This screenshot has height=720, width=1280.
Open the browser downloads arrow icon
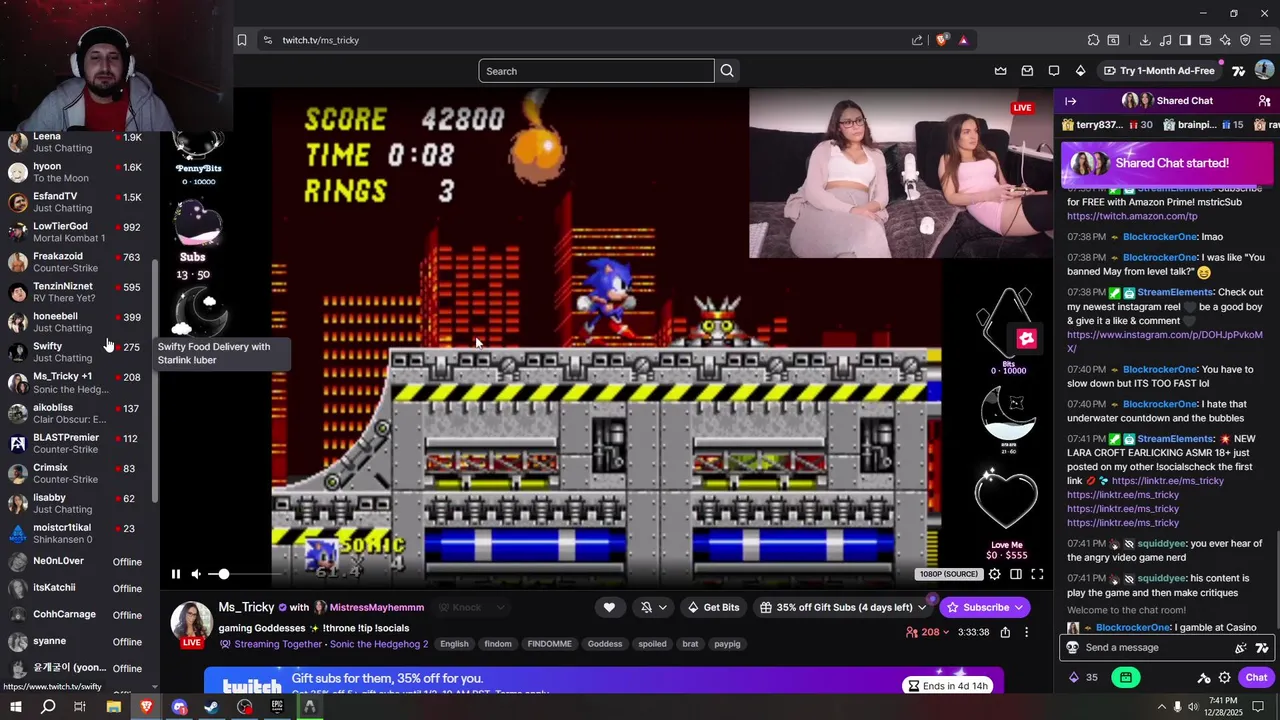point(1145,40)
